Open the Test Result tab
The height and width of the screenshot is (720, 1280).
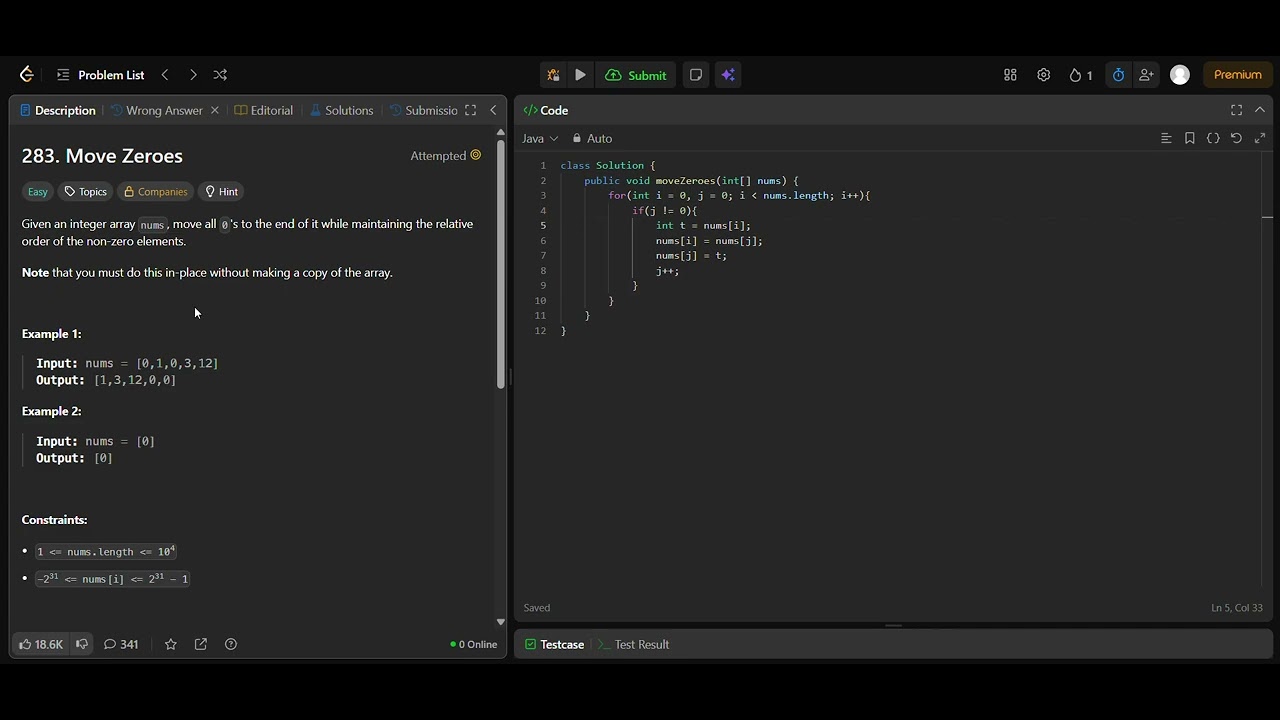[x=633, y=645]
